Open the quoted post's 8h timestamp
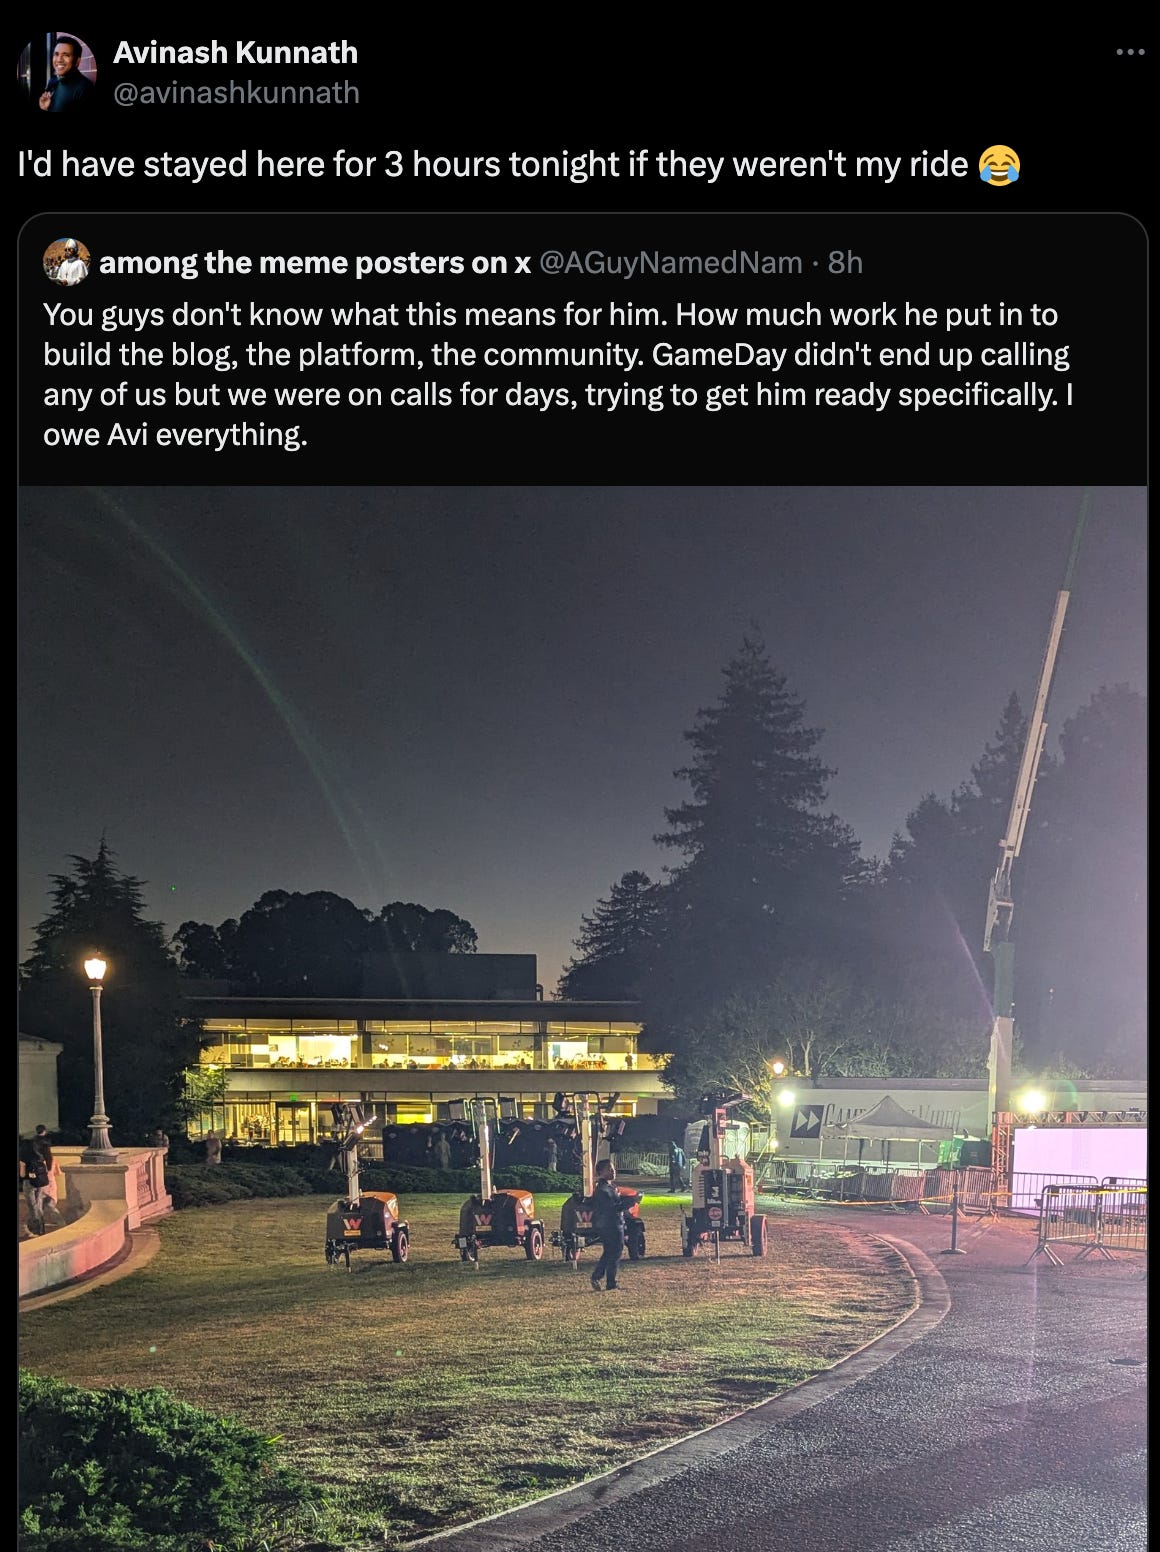1160x1552 pixels. click(845, 262)
